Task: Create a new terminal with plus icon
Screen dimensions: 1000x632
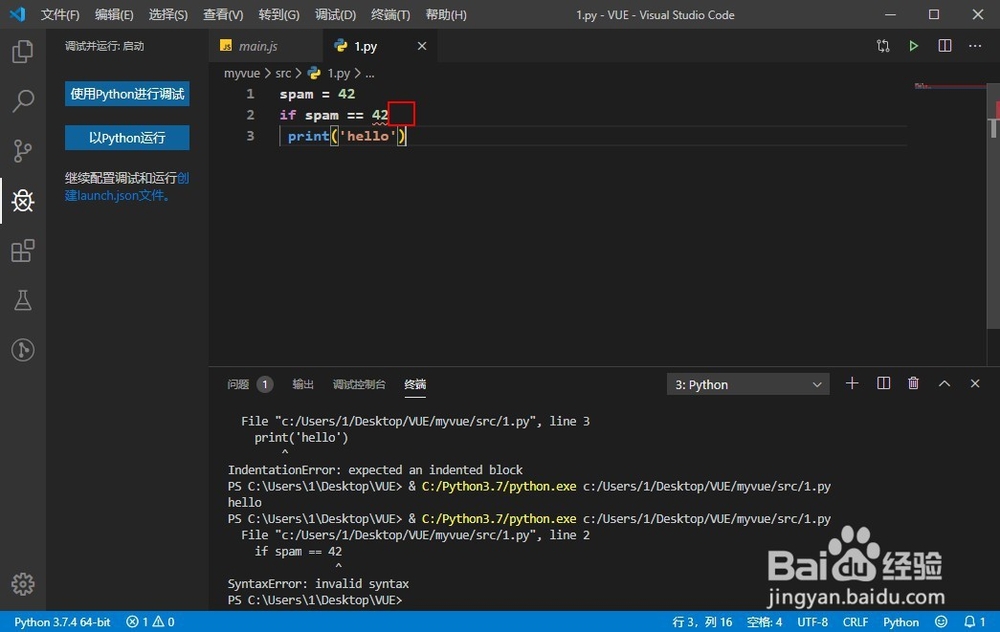Action: pyautogui.click(x=851, y=383)
